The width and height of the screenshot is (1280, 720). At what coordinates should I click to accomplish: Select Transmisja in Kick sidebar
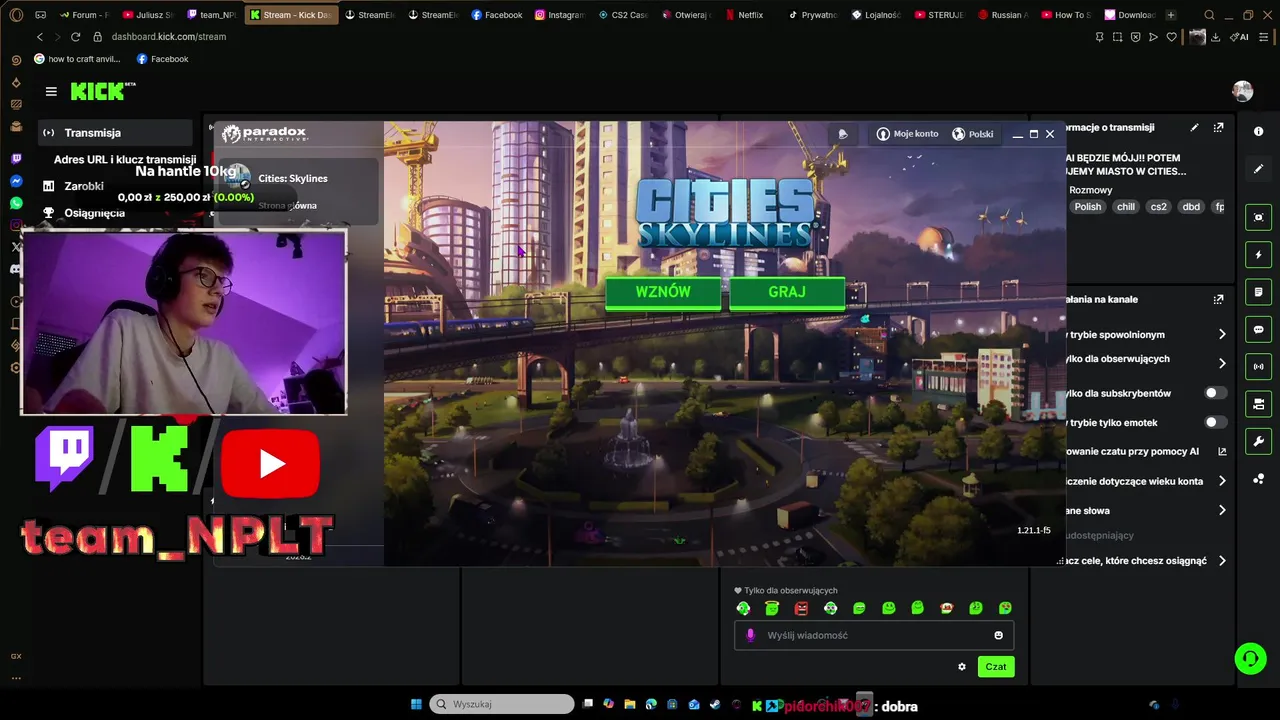(115, 132)
